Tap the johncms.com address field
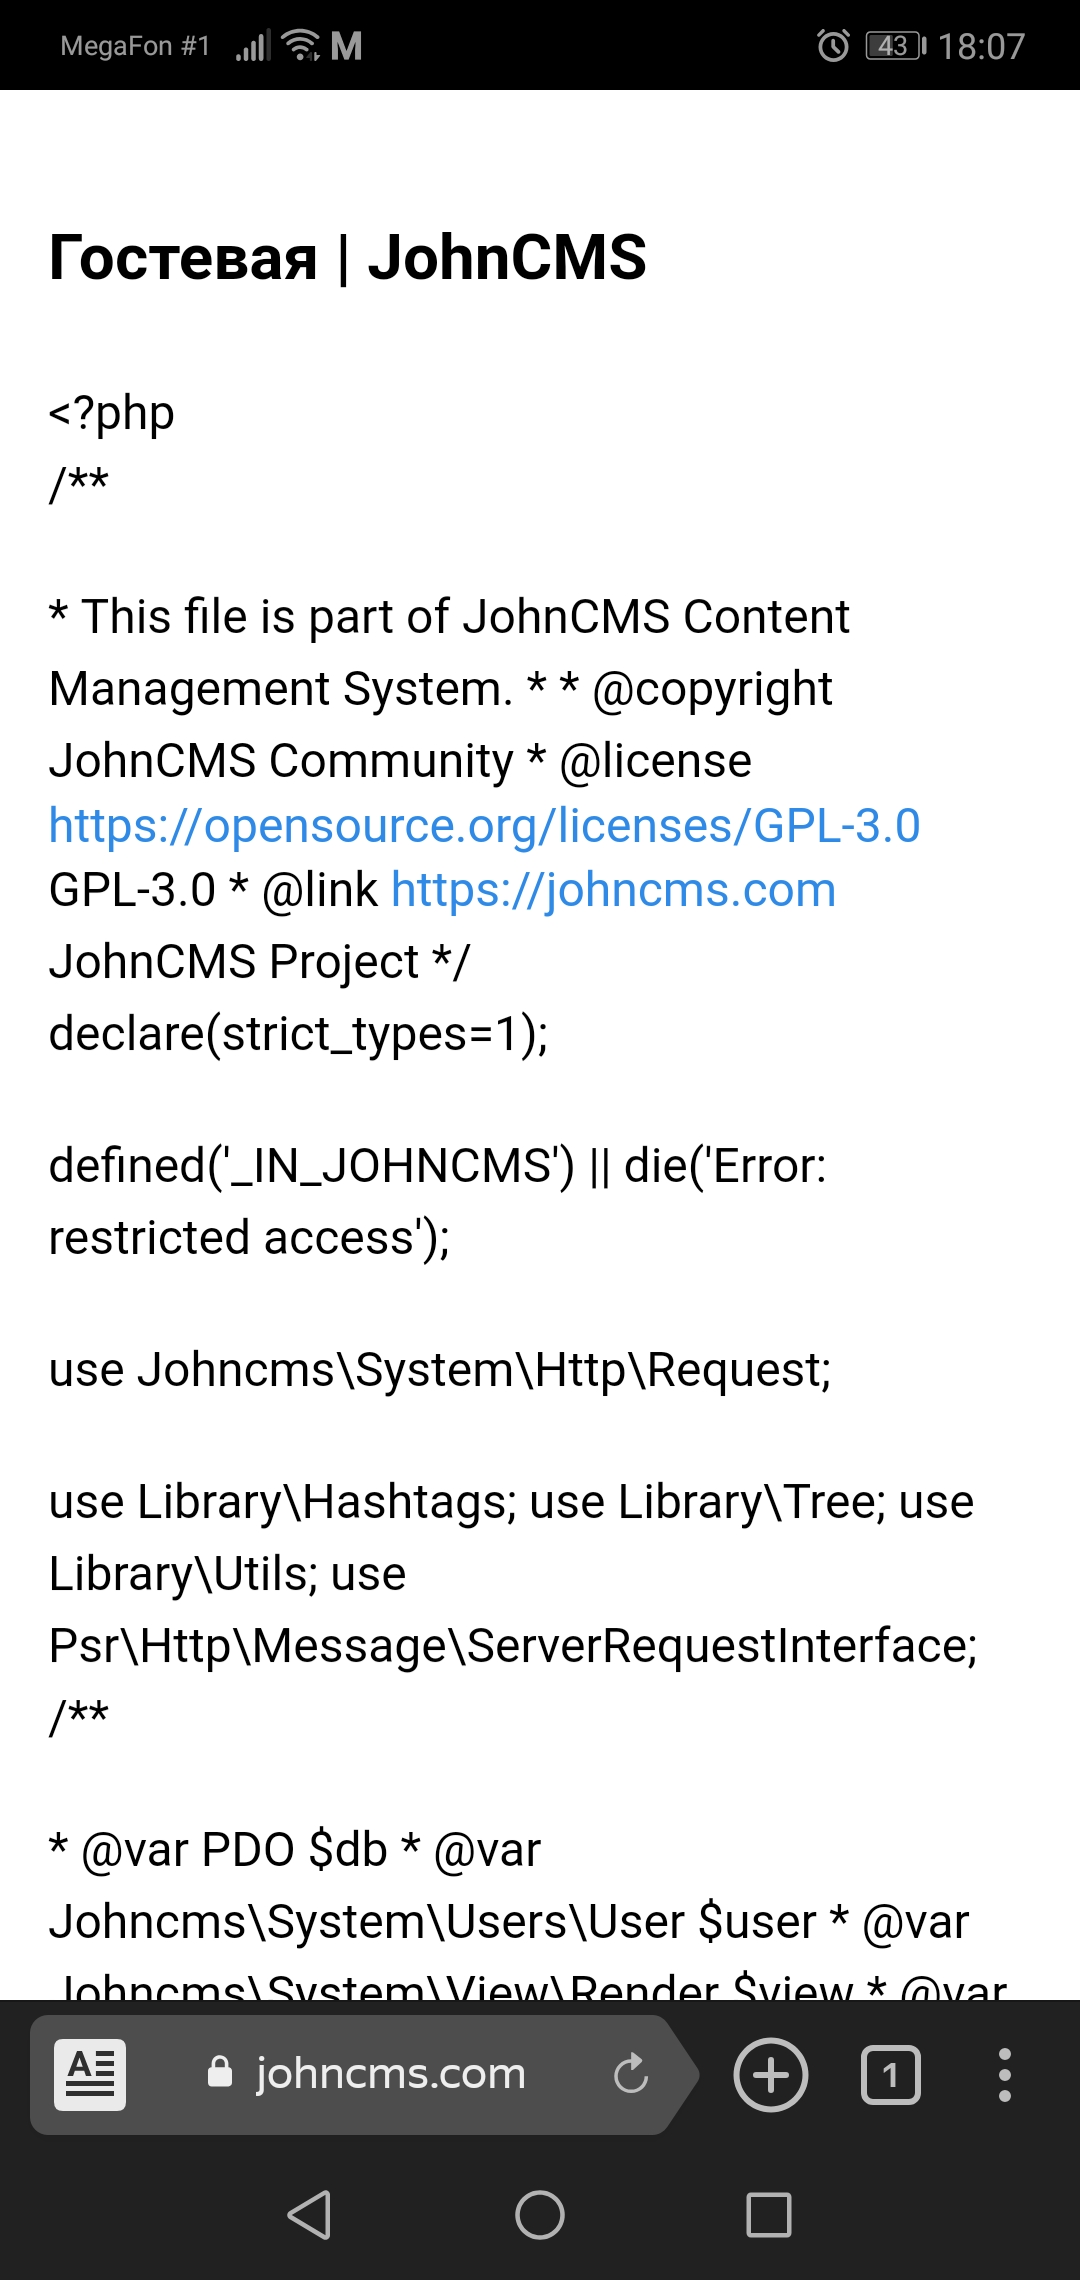 (x=390, y=2074)
